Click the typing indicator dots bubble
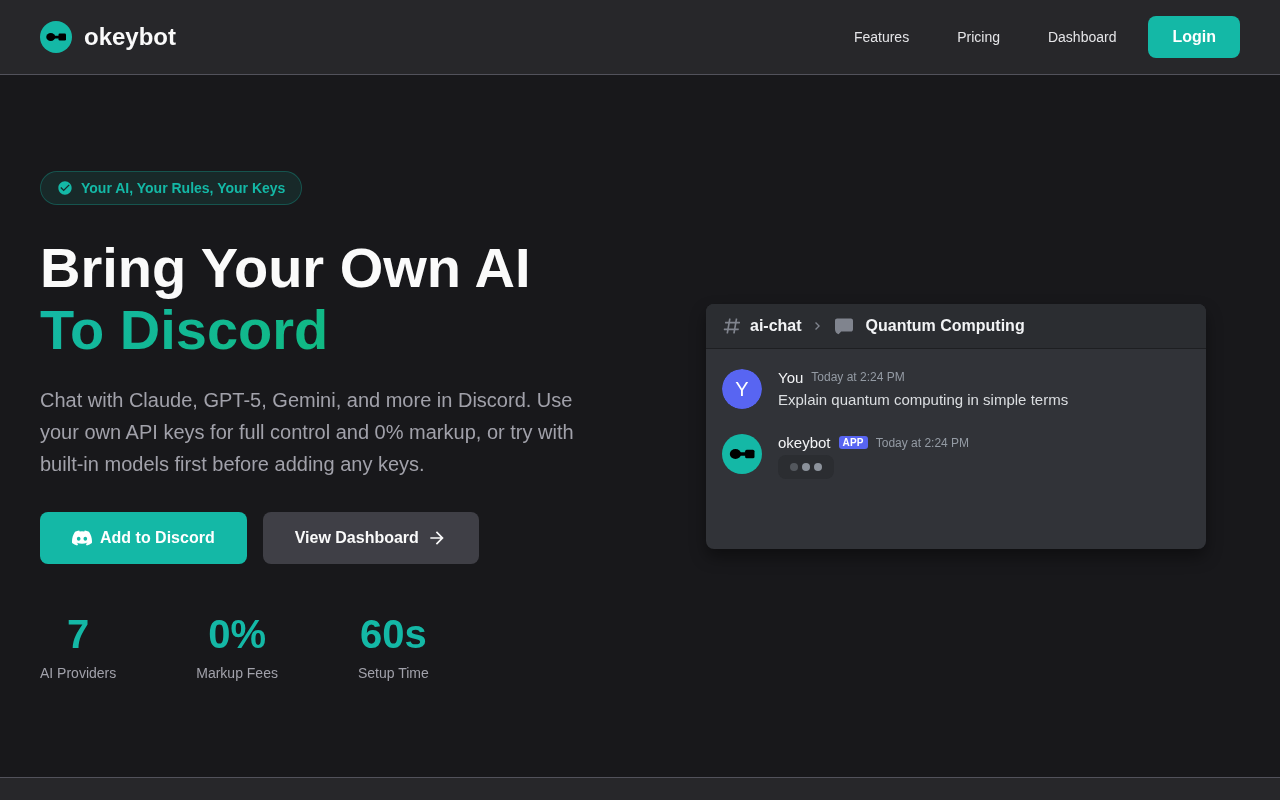Viewport: 1280px width, 800px height. 806,467
